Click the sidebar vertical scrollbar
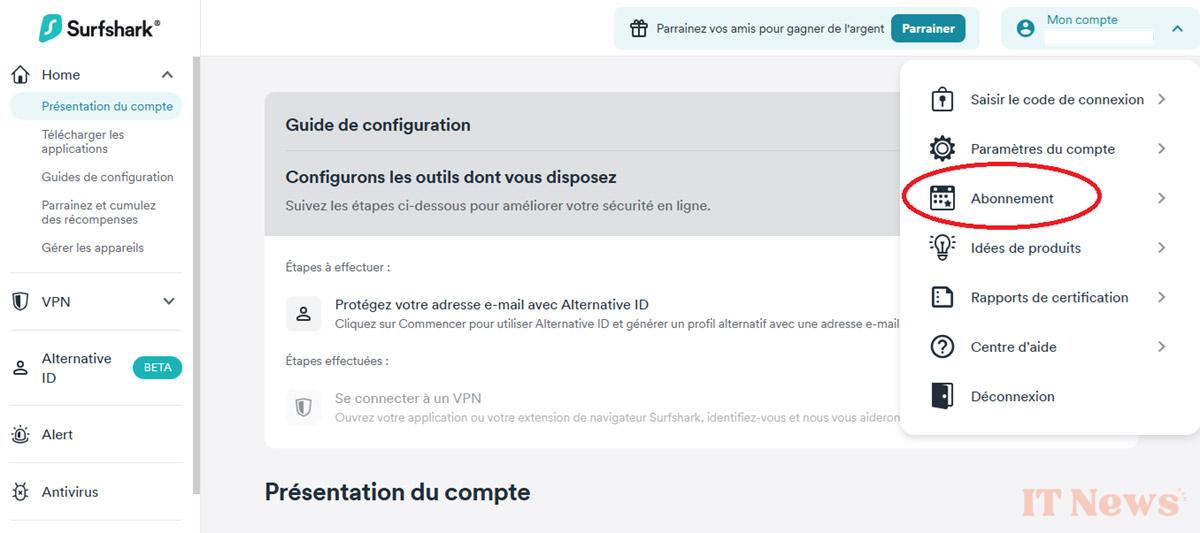The width and height of the screenshot is (1200, 533). click(x=196, y=275)
